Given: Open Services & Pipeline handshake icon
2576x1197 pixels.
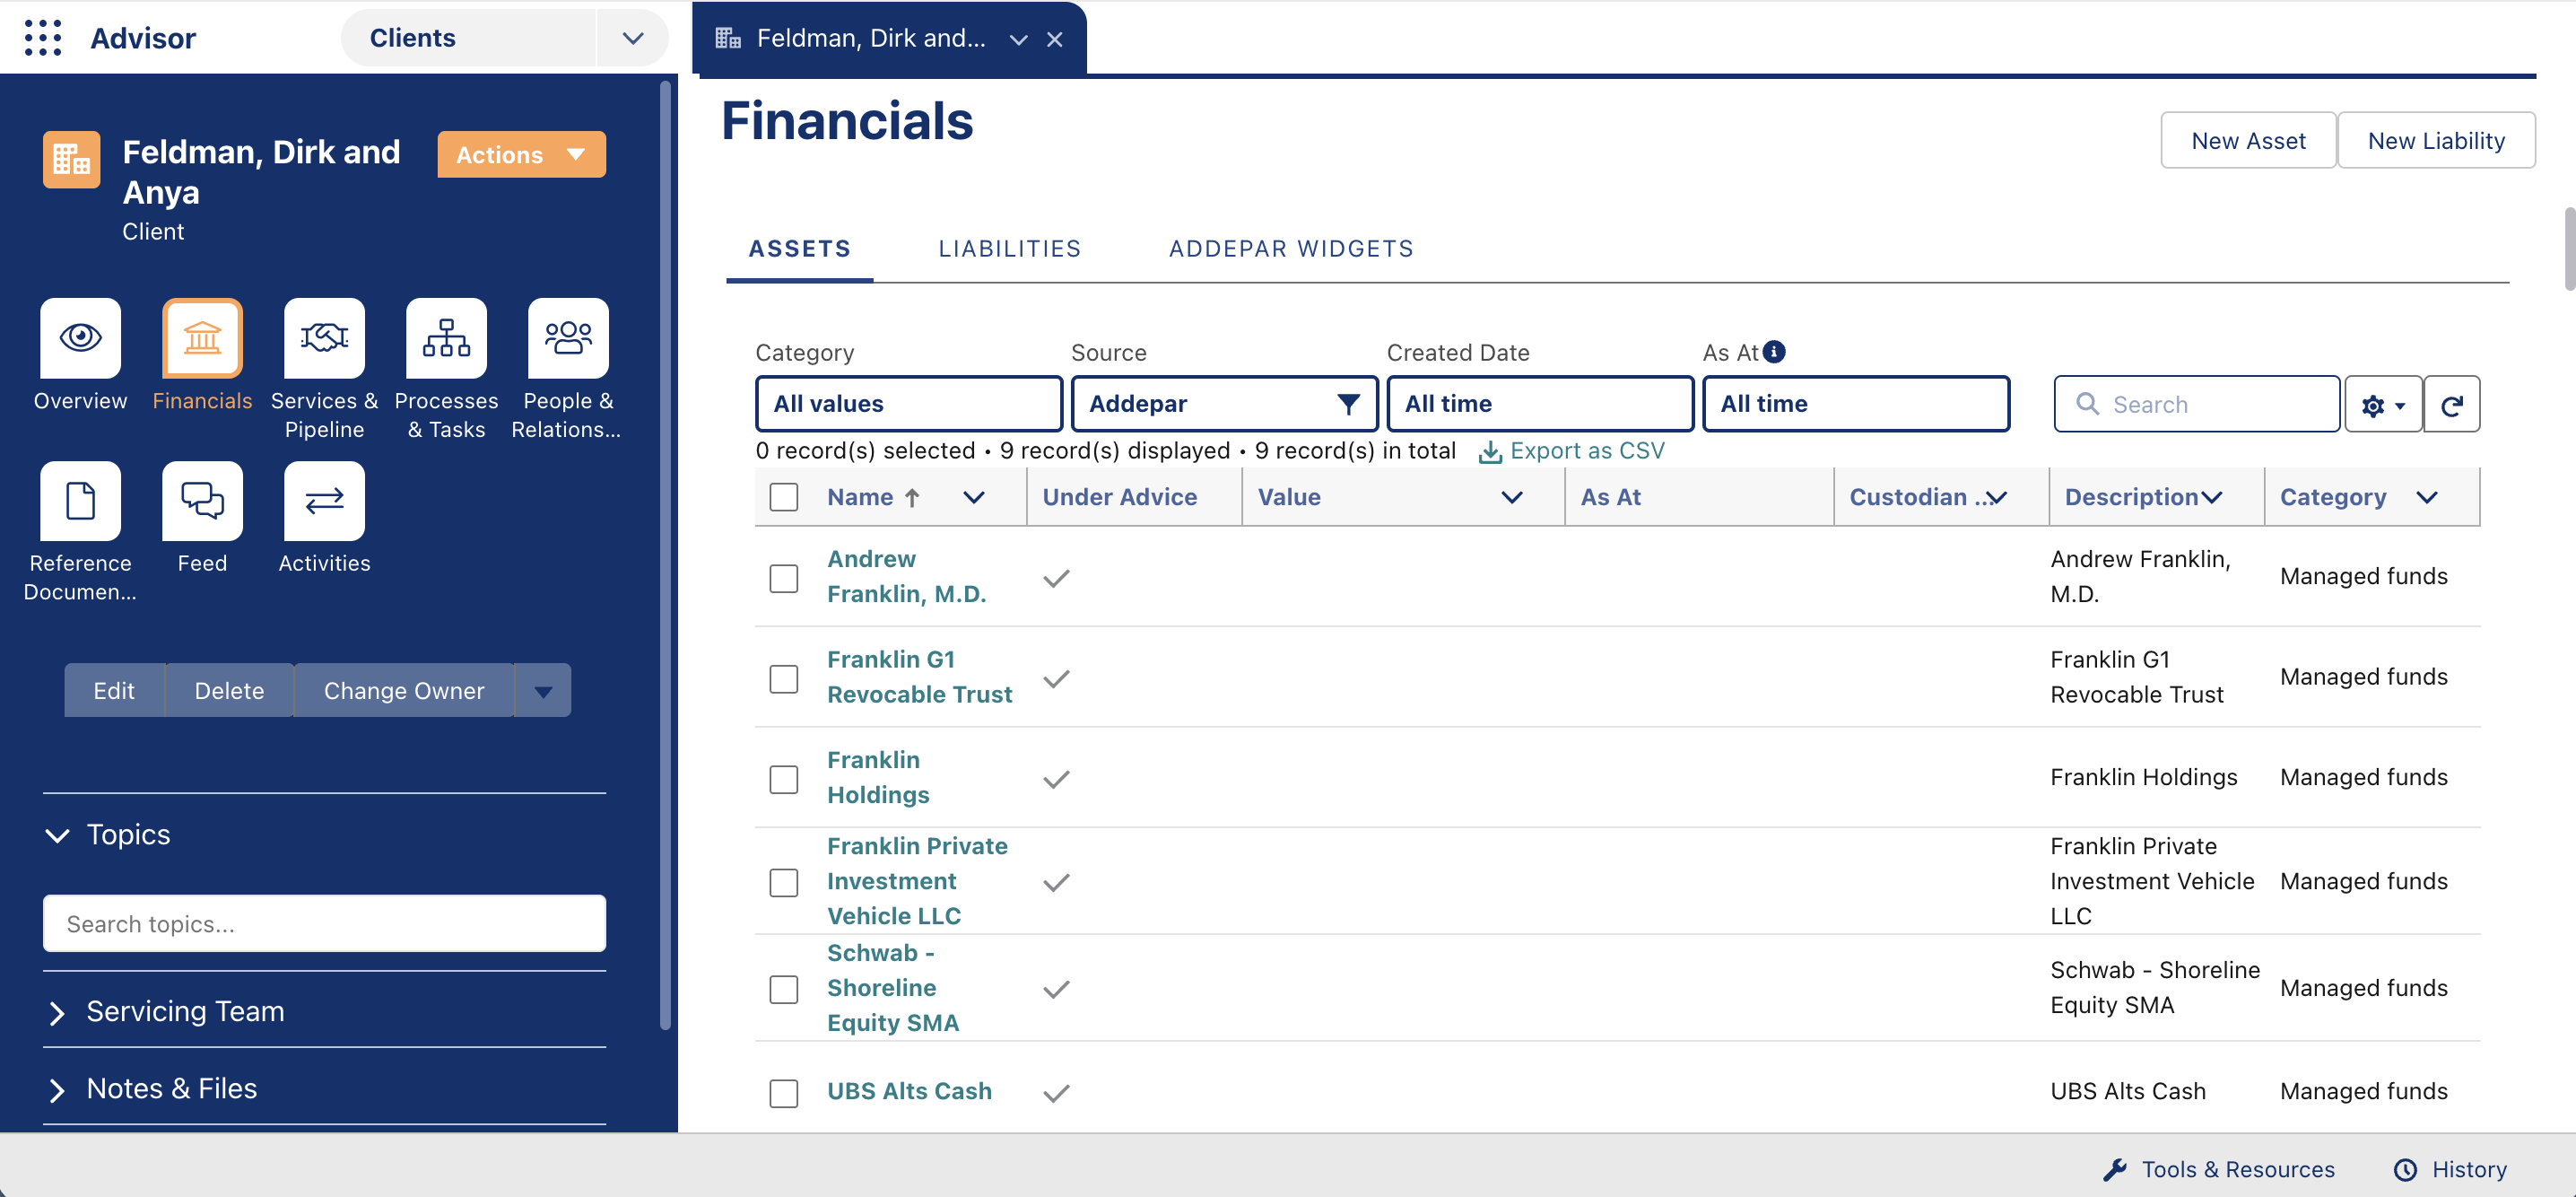Looking at the screenshot, I should tap(324, 338).
